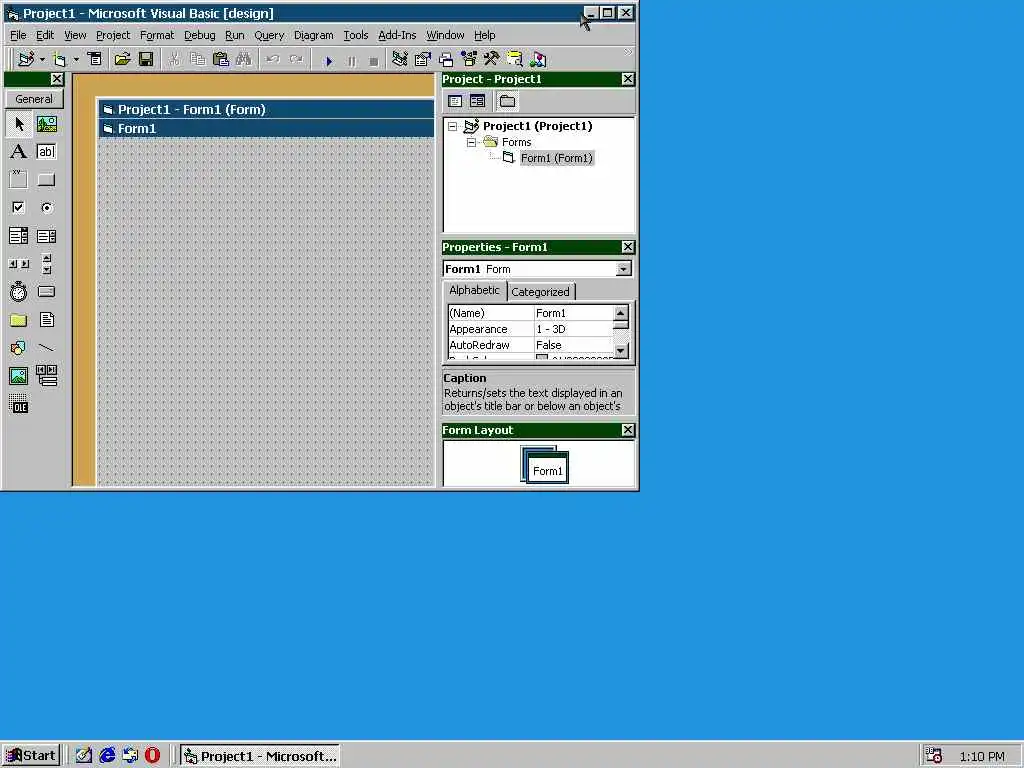Select the OLE container tool
This screenshot has height=768, width=1024.
(19, 404)
